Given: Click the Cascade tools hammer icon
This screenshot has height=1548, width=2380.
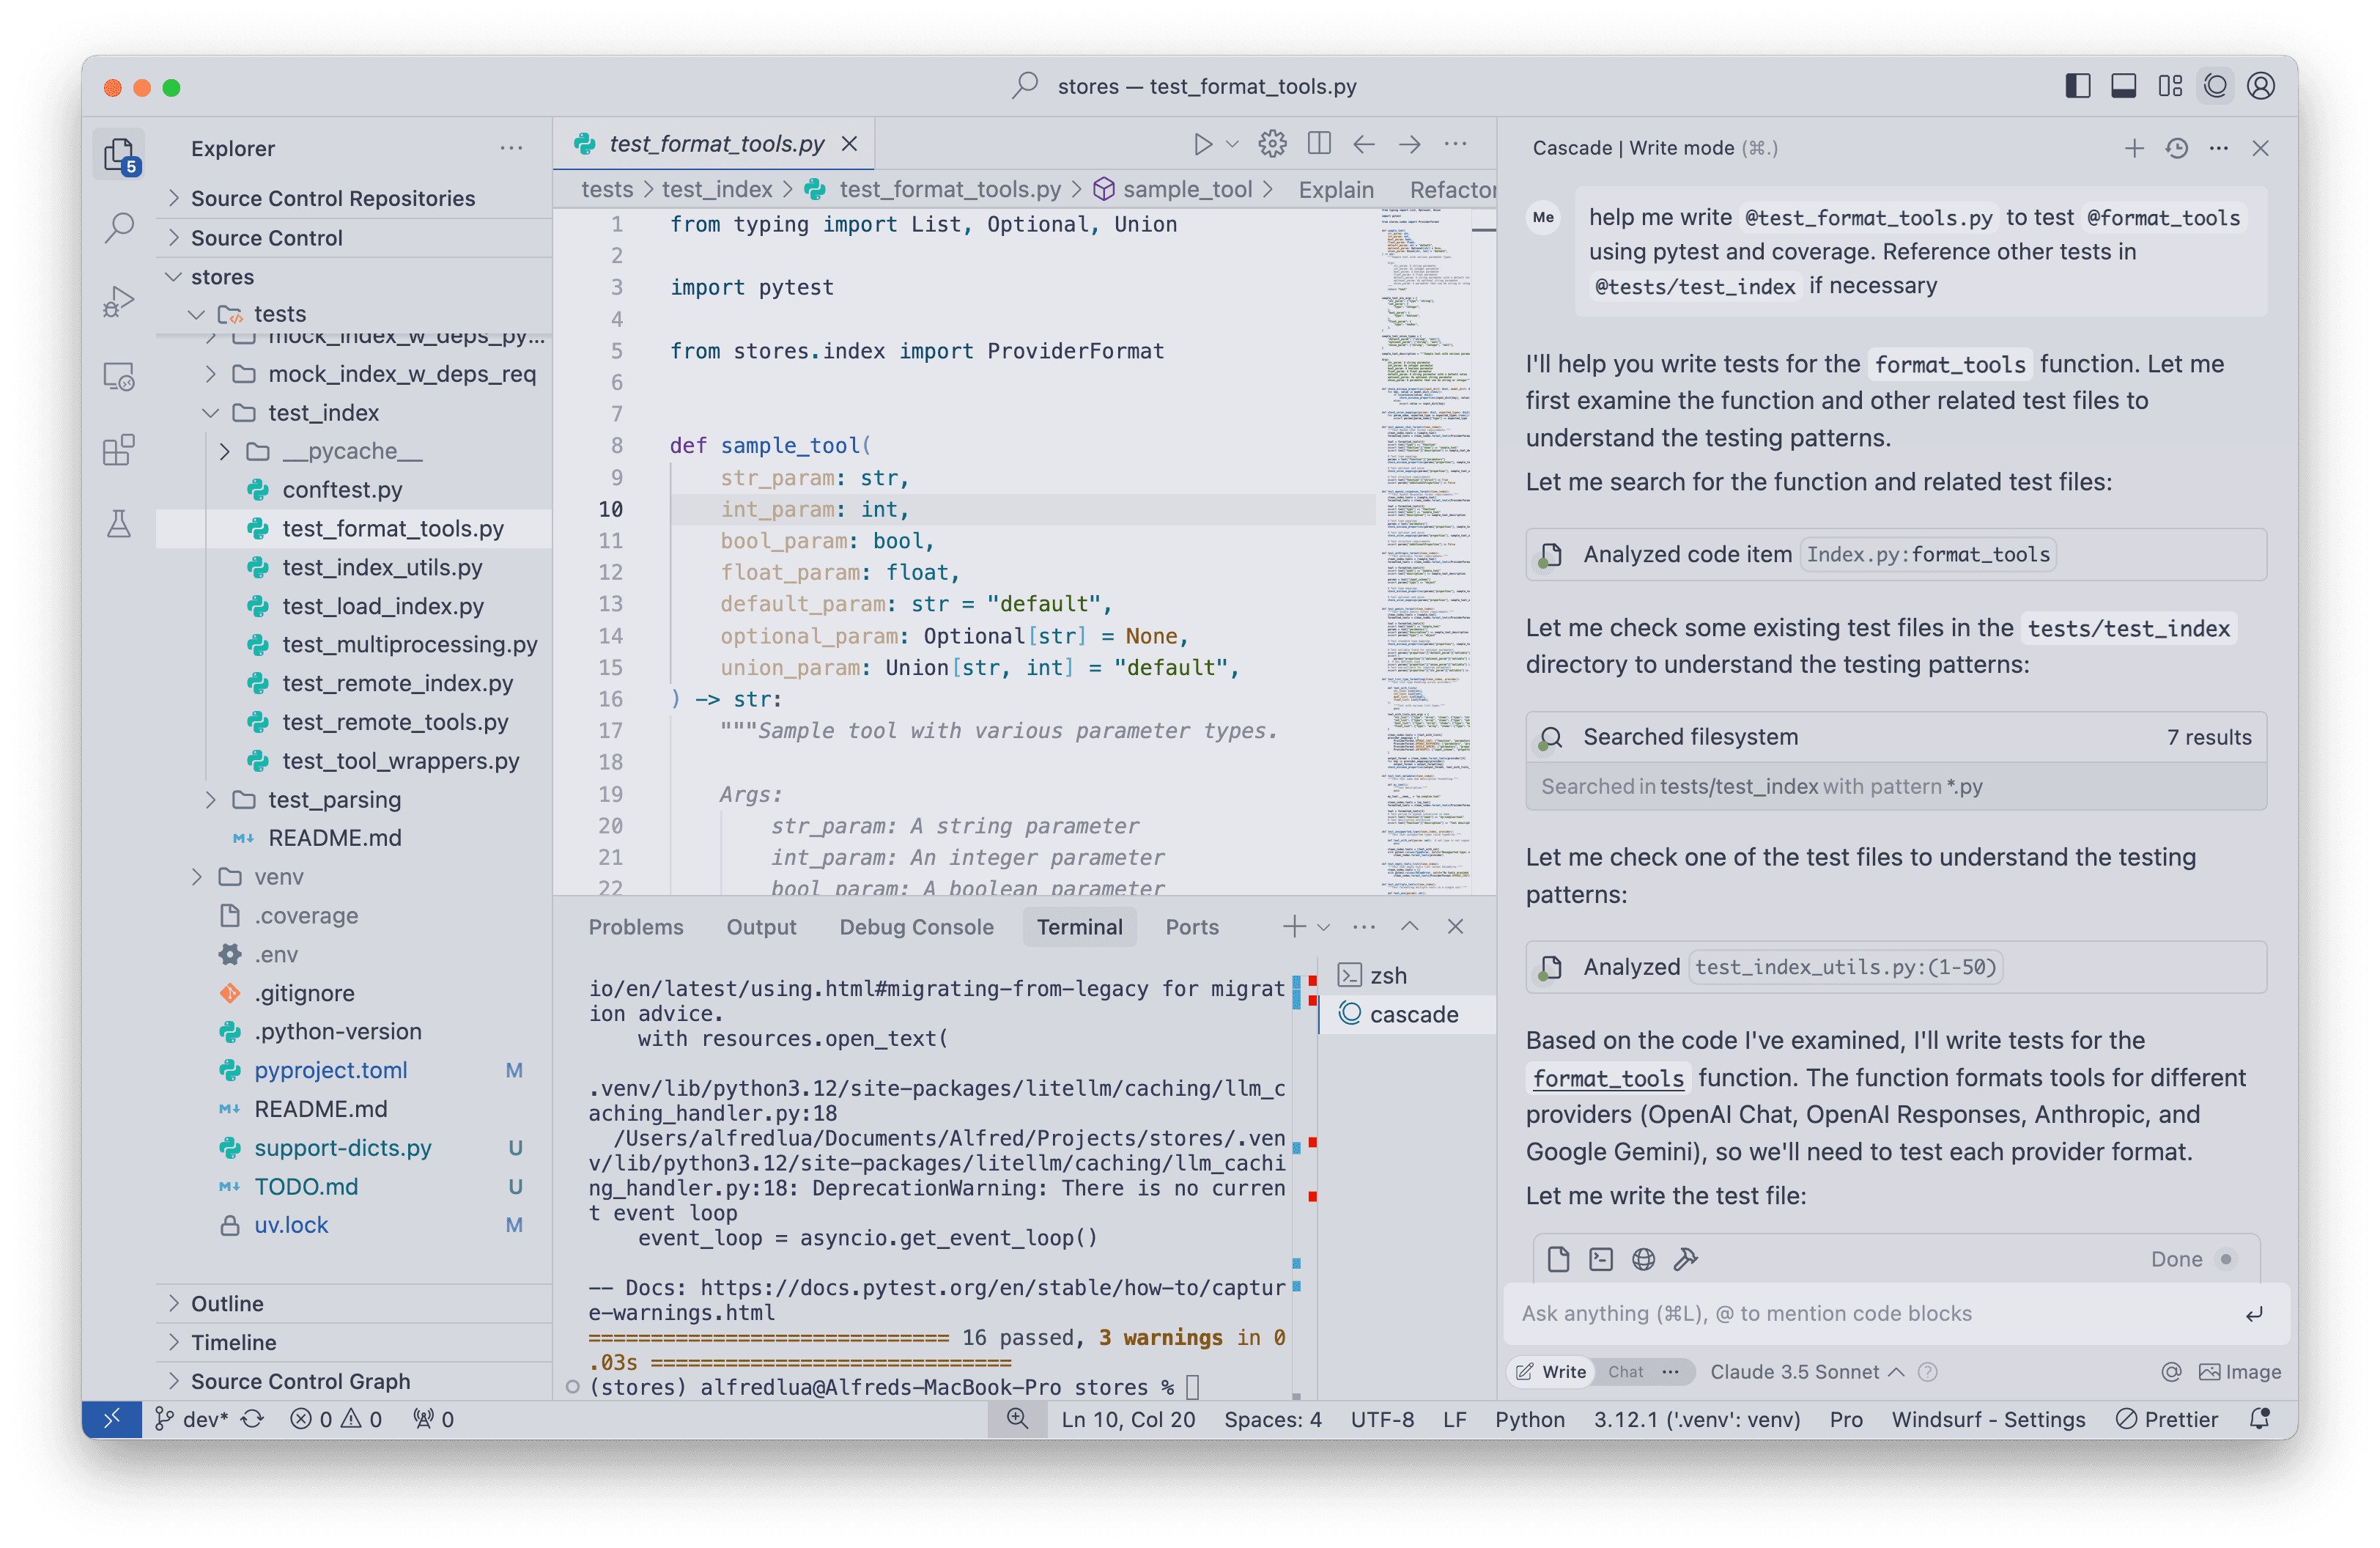Looking at the screenshot, I should point(1686,1259).
